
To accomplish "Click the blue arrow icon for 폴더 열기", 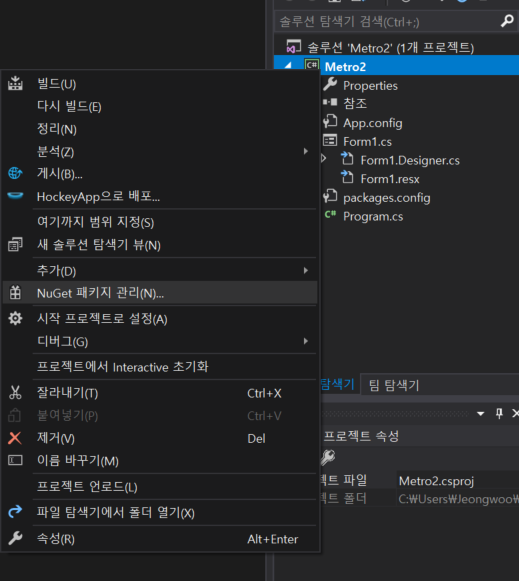I will (15, 512).
